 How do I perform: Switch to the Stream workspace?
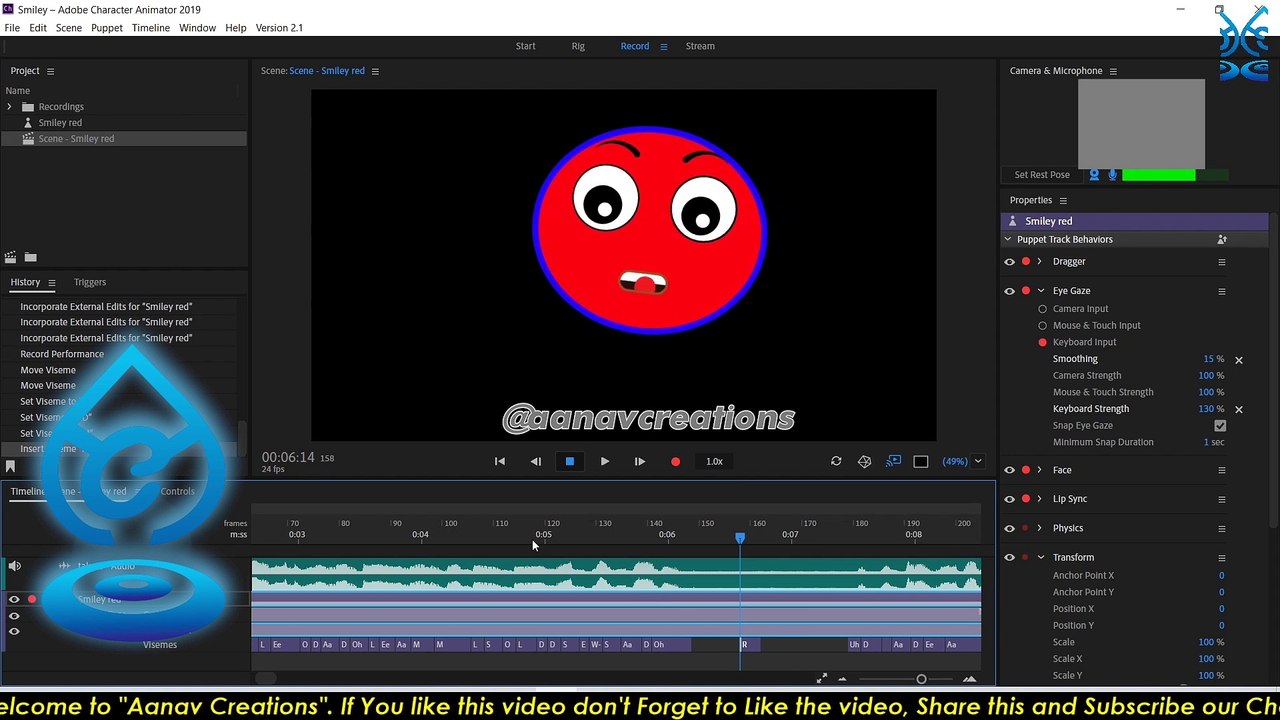point(700,46)
